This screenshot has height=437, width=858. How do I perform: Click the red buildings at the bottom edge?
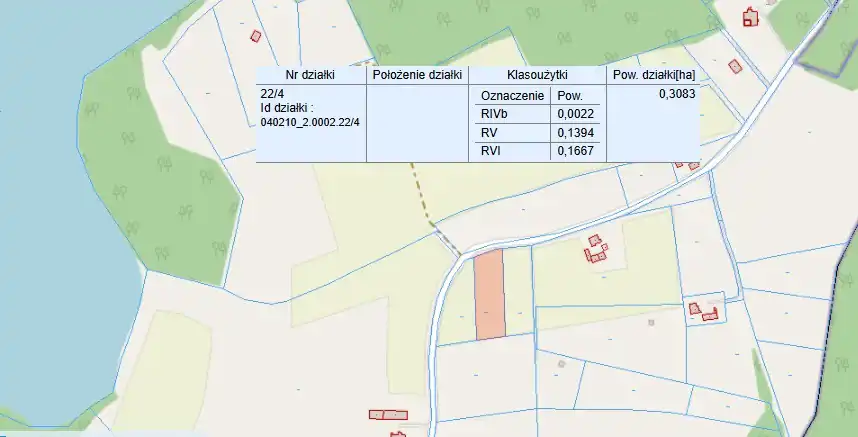coord(388,414)
